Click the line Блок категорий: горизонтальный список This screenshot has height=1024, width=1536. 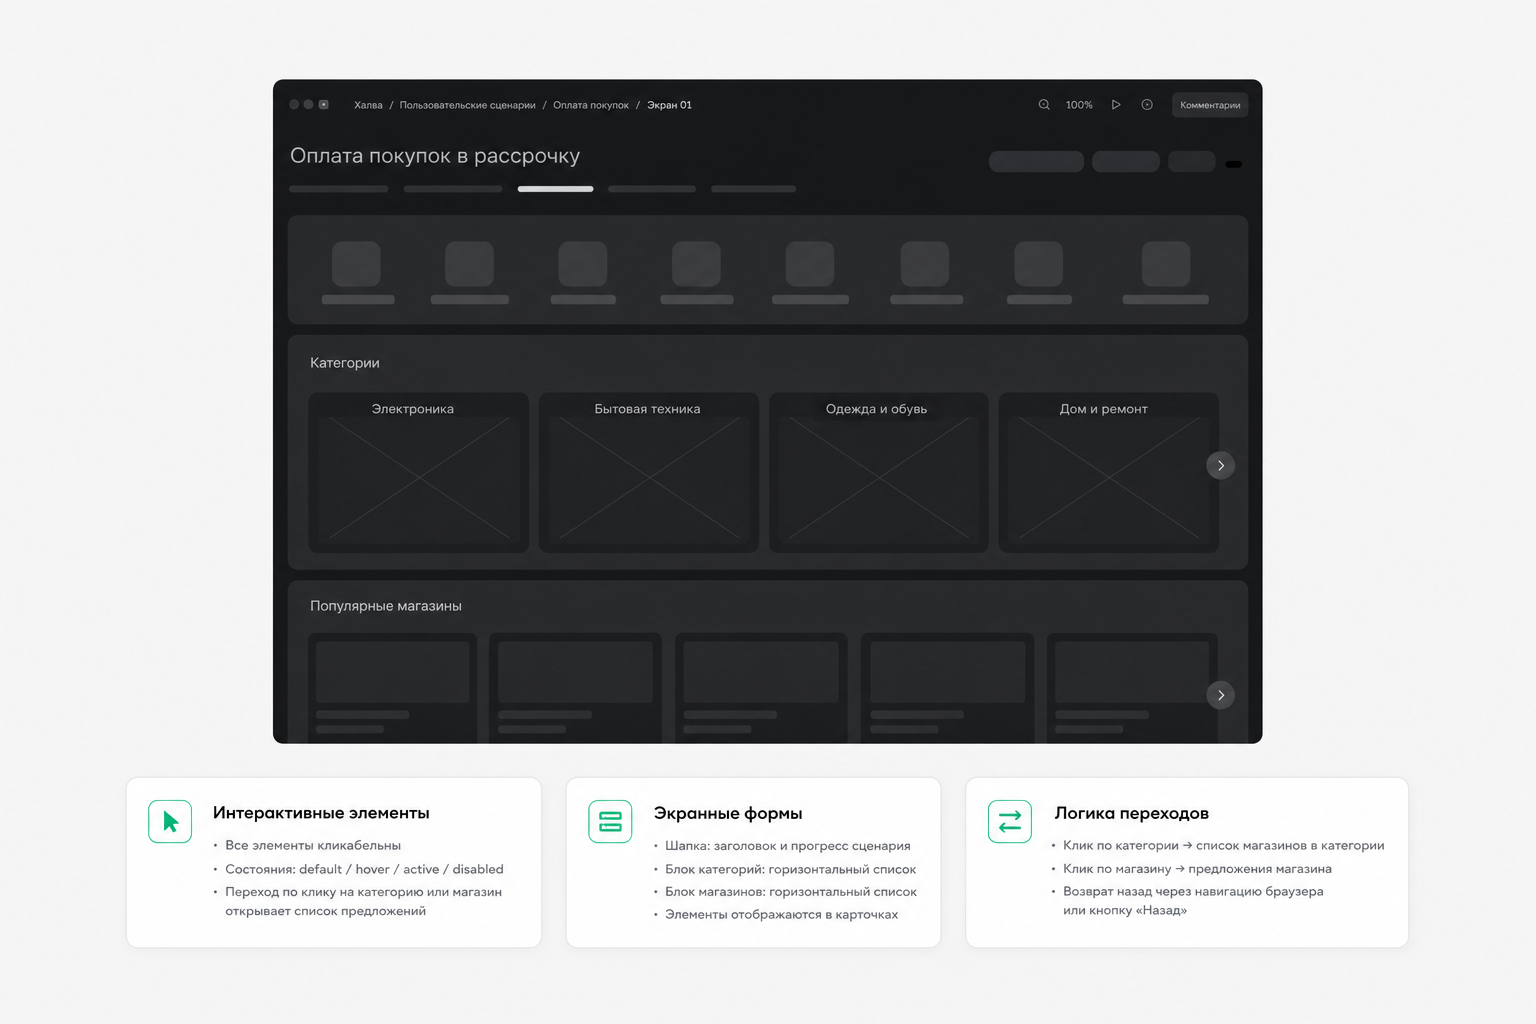click(x=791, y=870)
